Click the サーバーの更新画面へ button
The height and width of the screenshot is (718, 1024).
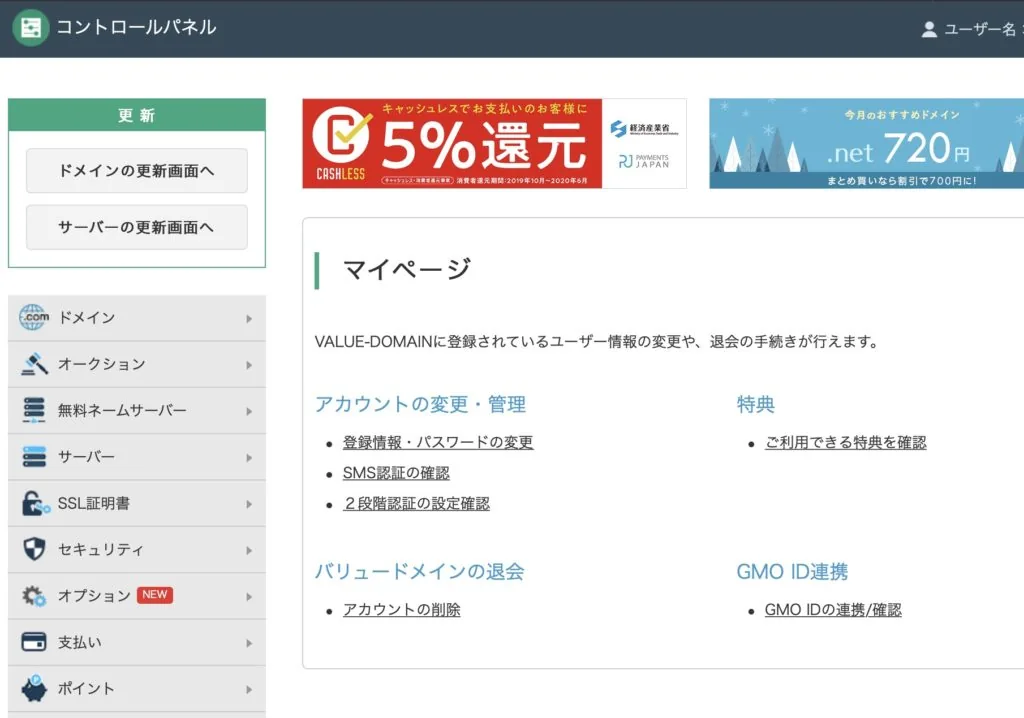pos(136,227)
